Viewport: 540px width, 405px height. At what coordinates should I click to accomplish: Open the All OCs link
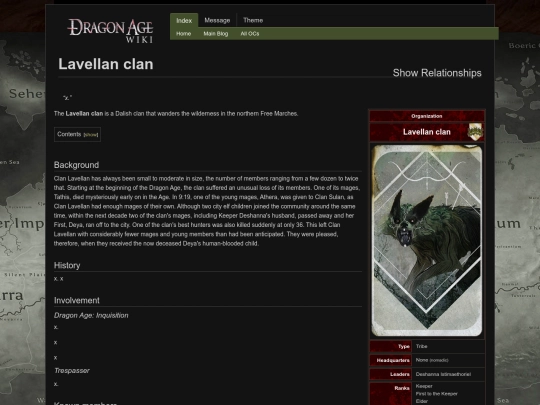[x=250, y=34]
